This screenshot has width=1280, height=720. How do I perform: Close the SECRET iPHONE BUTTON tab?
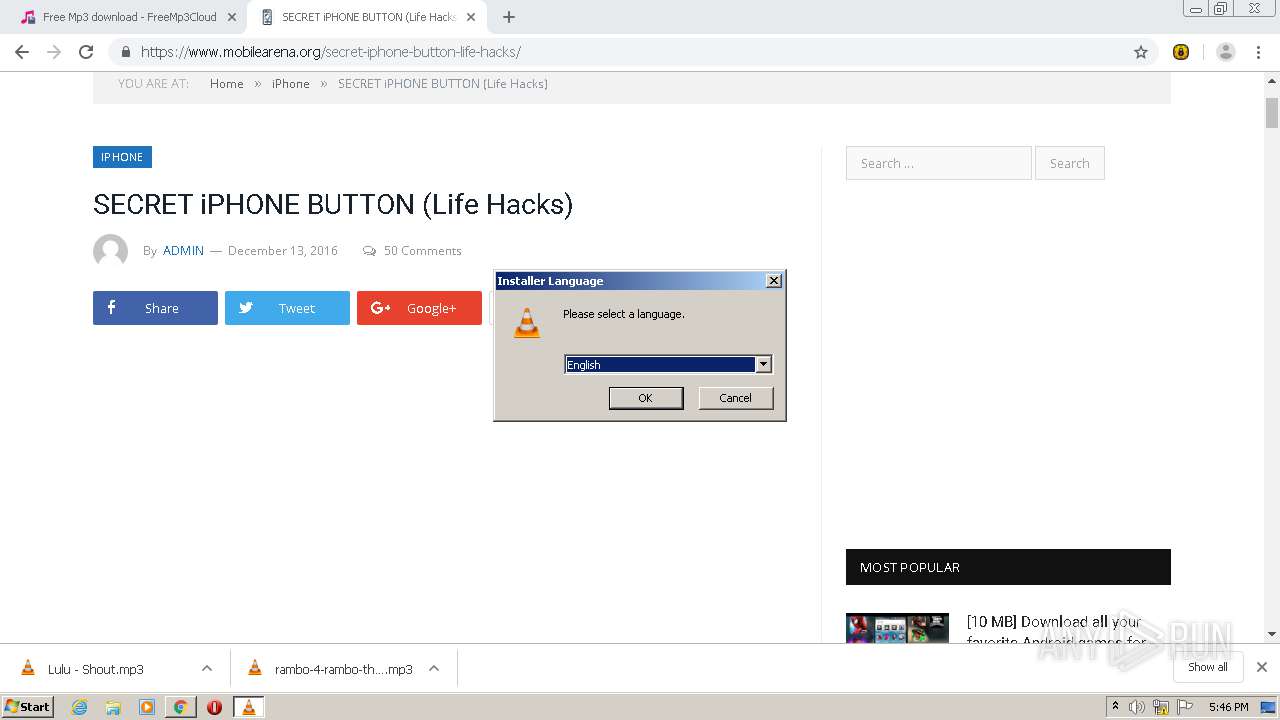click(471, 17)
